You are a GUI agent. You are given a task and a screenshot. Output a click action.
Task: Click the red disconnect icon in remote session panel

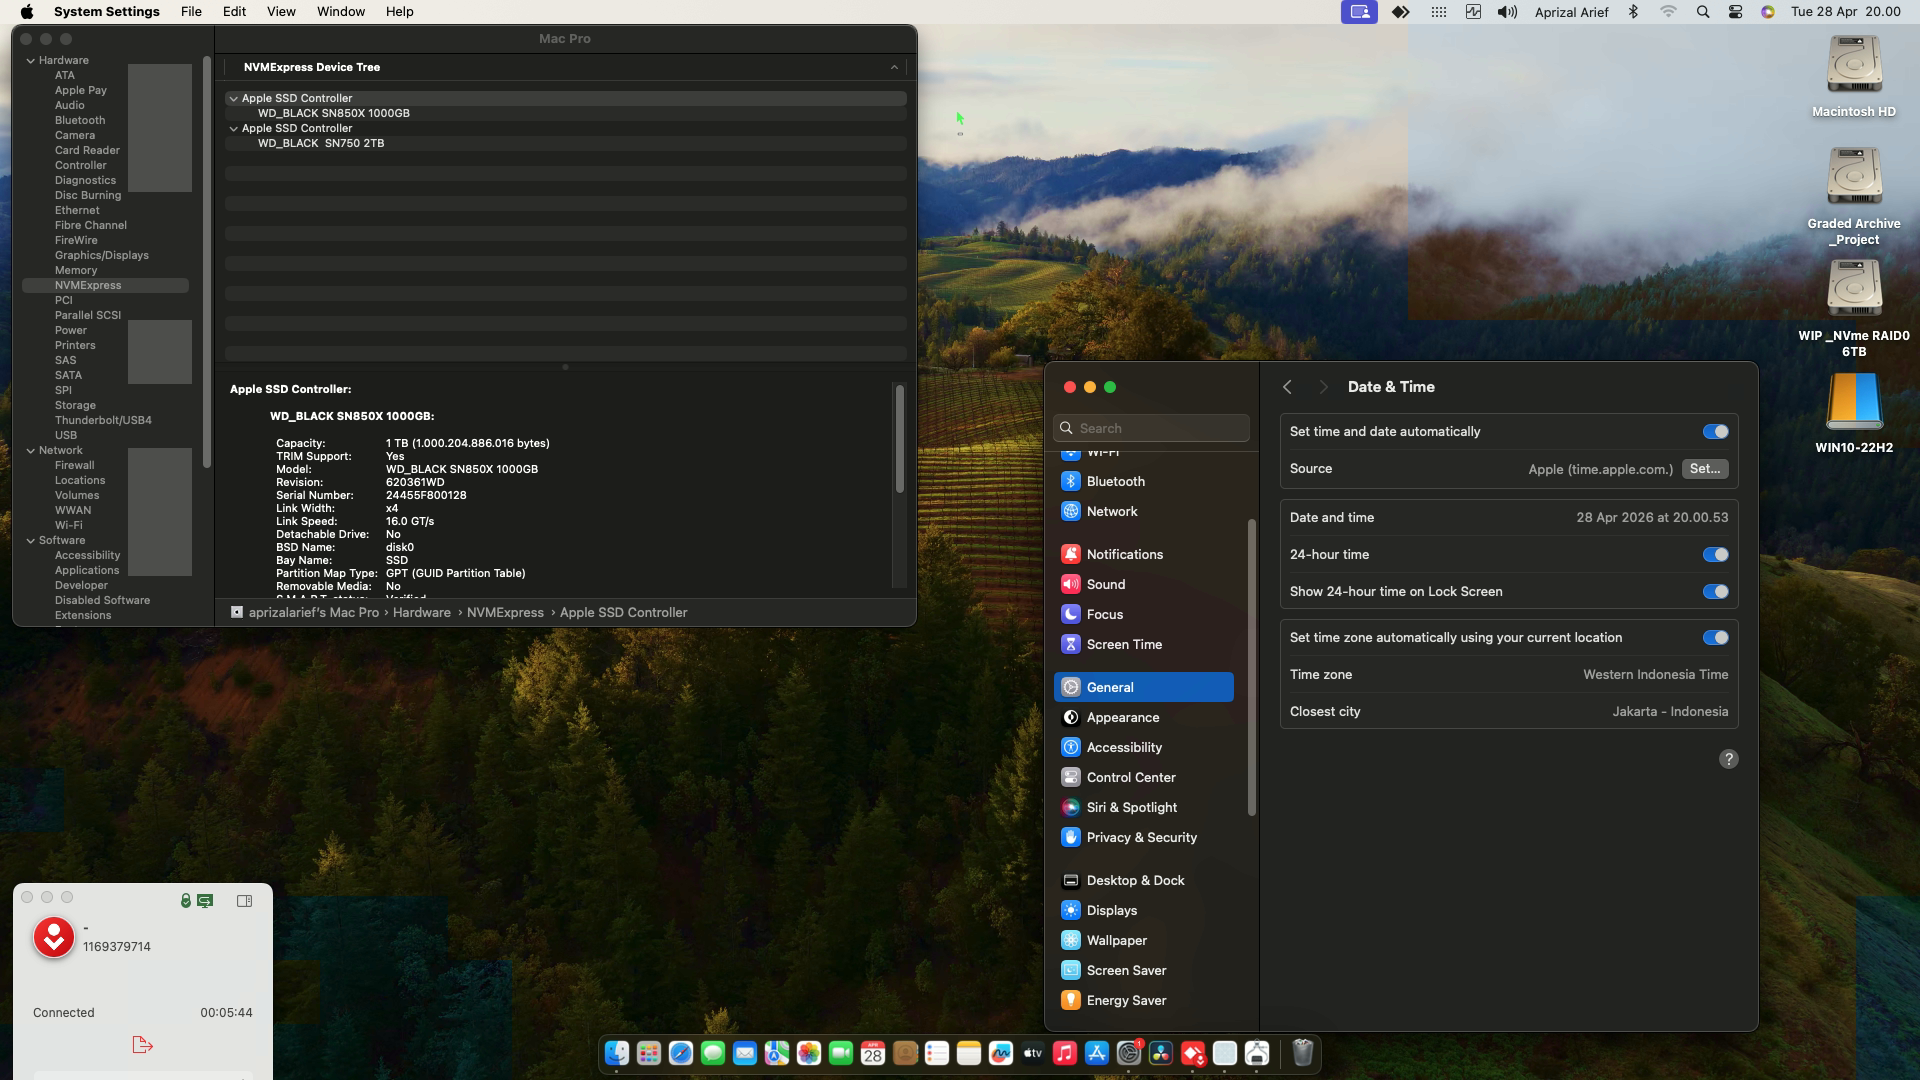(142, 1045)
